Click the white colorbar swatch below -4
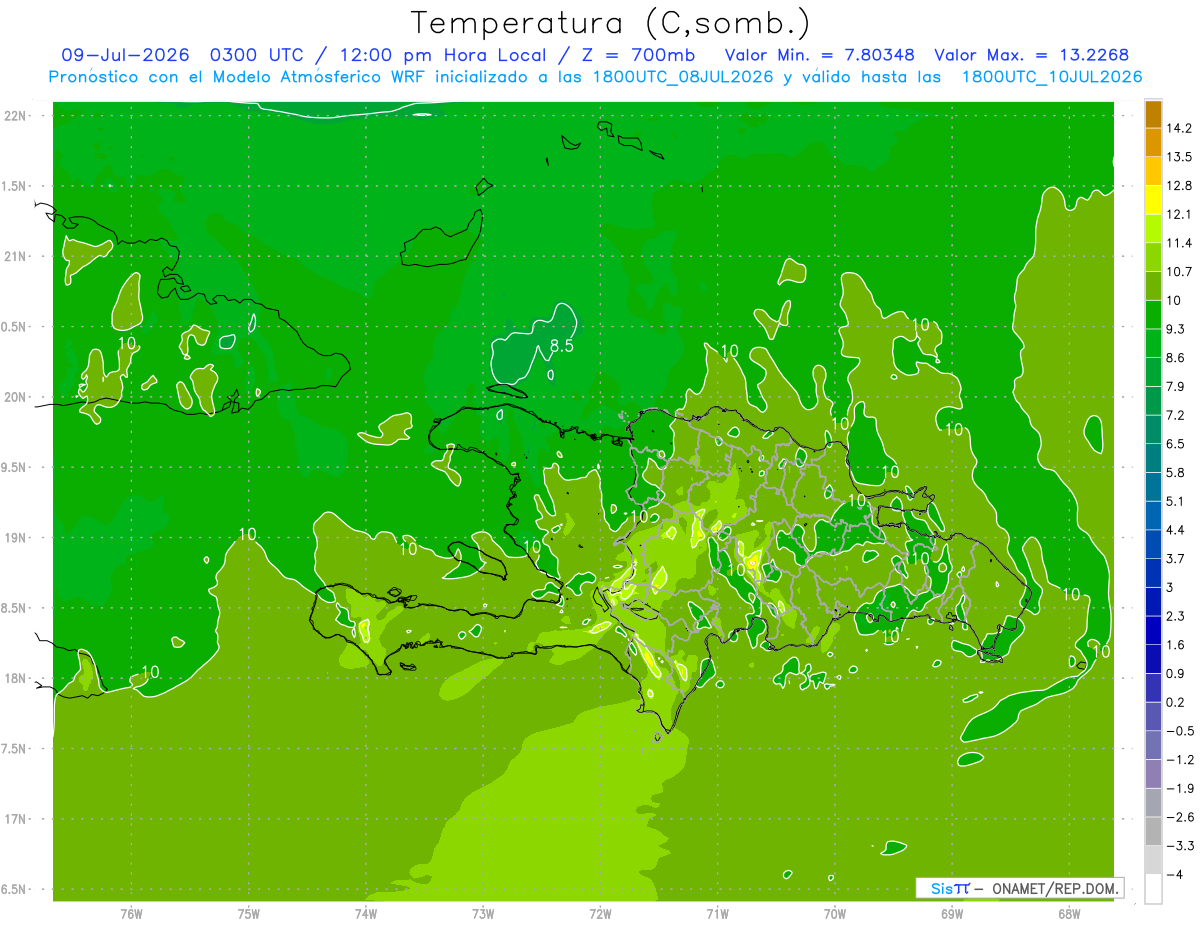1200x927 pixels. pyautogui.click(x=1153, y=889)
